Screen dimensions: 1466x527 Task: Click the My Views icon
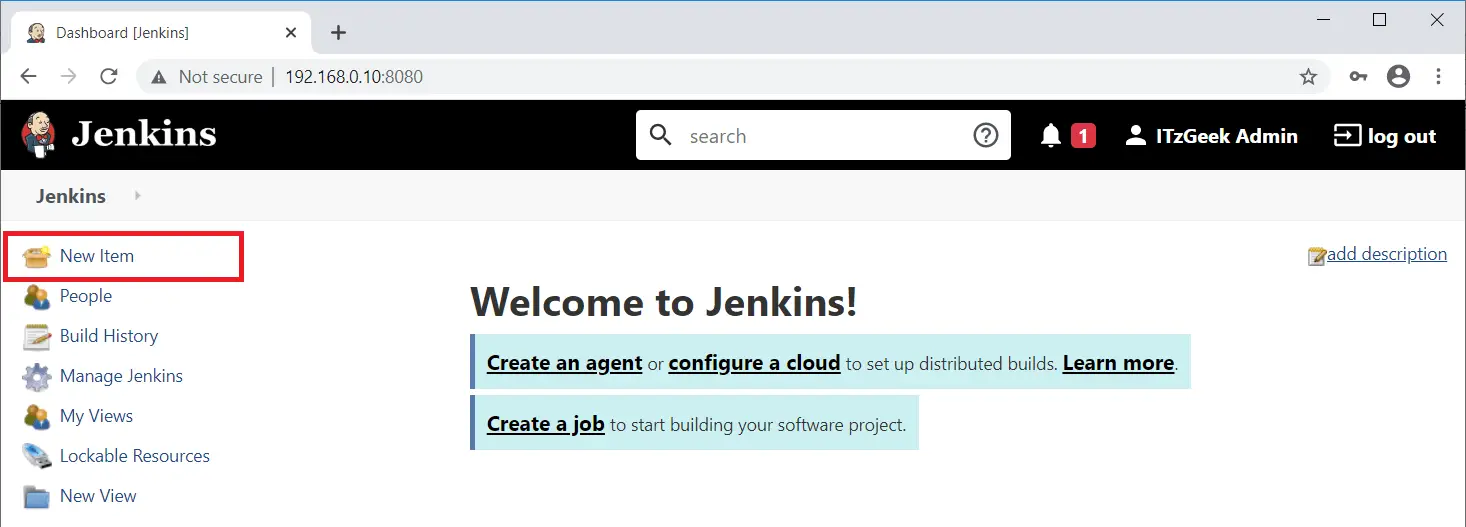(36, 416)
